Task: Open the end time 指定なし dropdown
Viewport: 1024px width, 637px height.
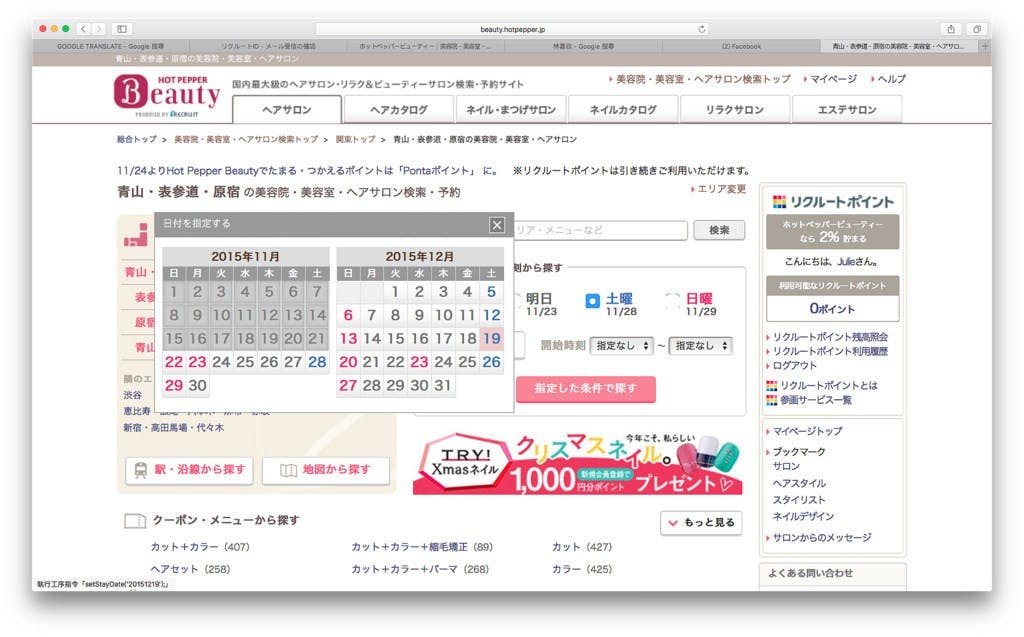Action: click(x=700, y=346)
